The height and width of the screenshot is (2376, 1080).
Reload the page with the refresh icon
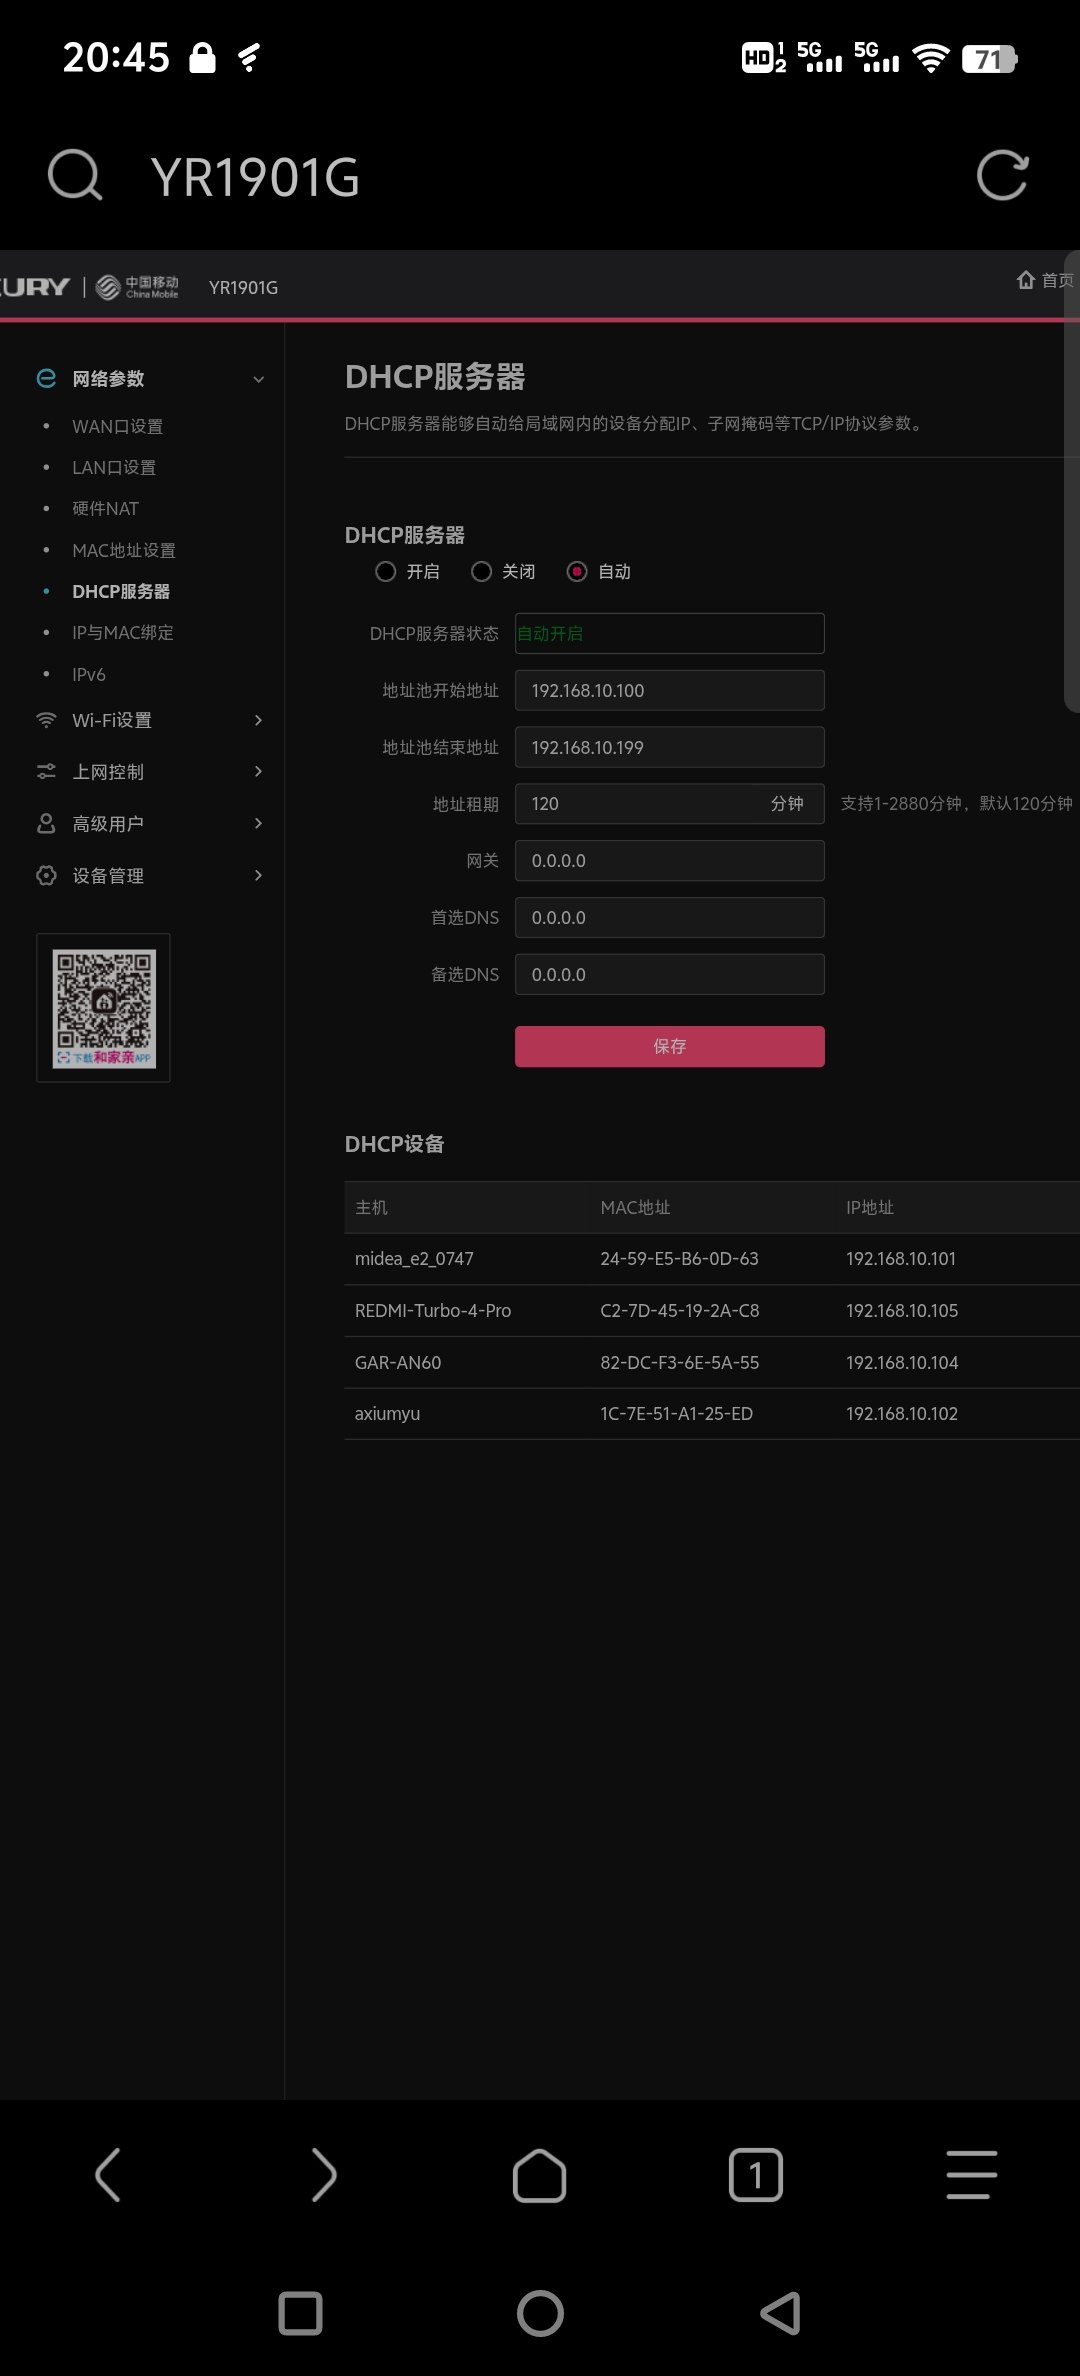[1002, 176]
